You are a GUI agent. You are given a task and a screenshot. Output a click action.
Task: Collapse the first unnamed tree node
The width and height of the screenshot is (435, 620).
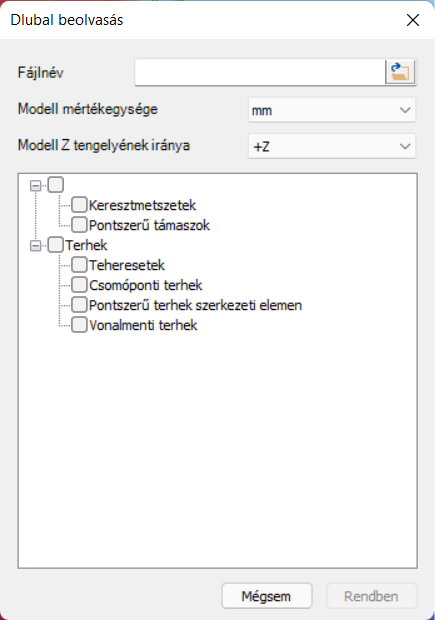[x=36, y=186]
